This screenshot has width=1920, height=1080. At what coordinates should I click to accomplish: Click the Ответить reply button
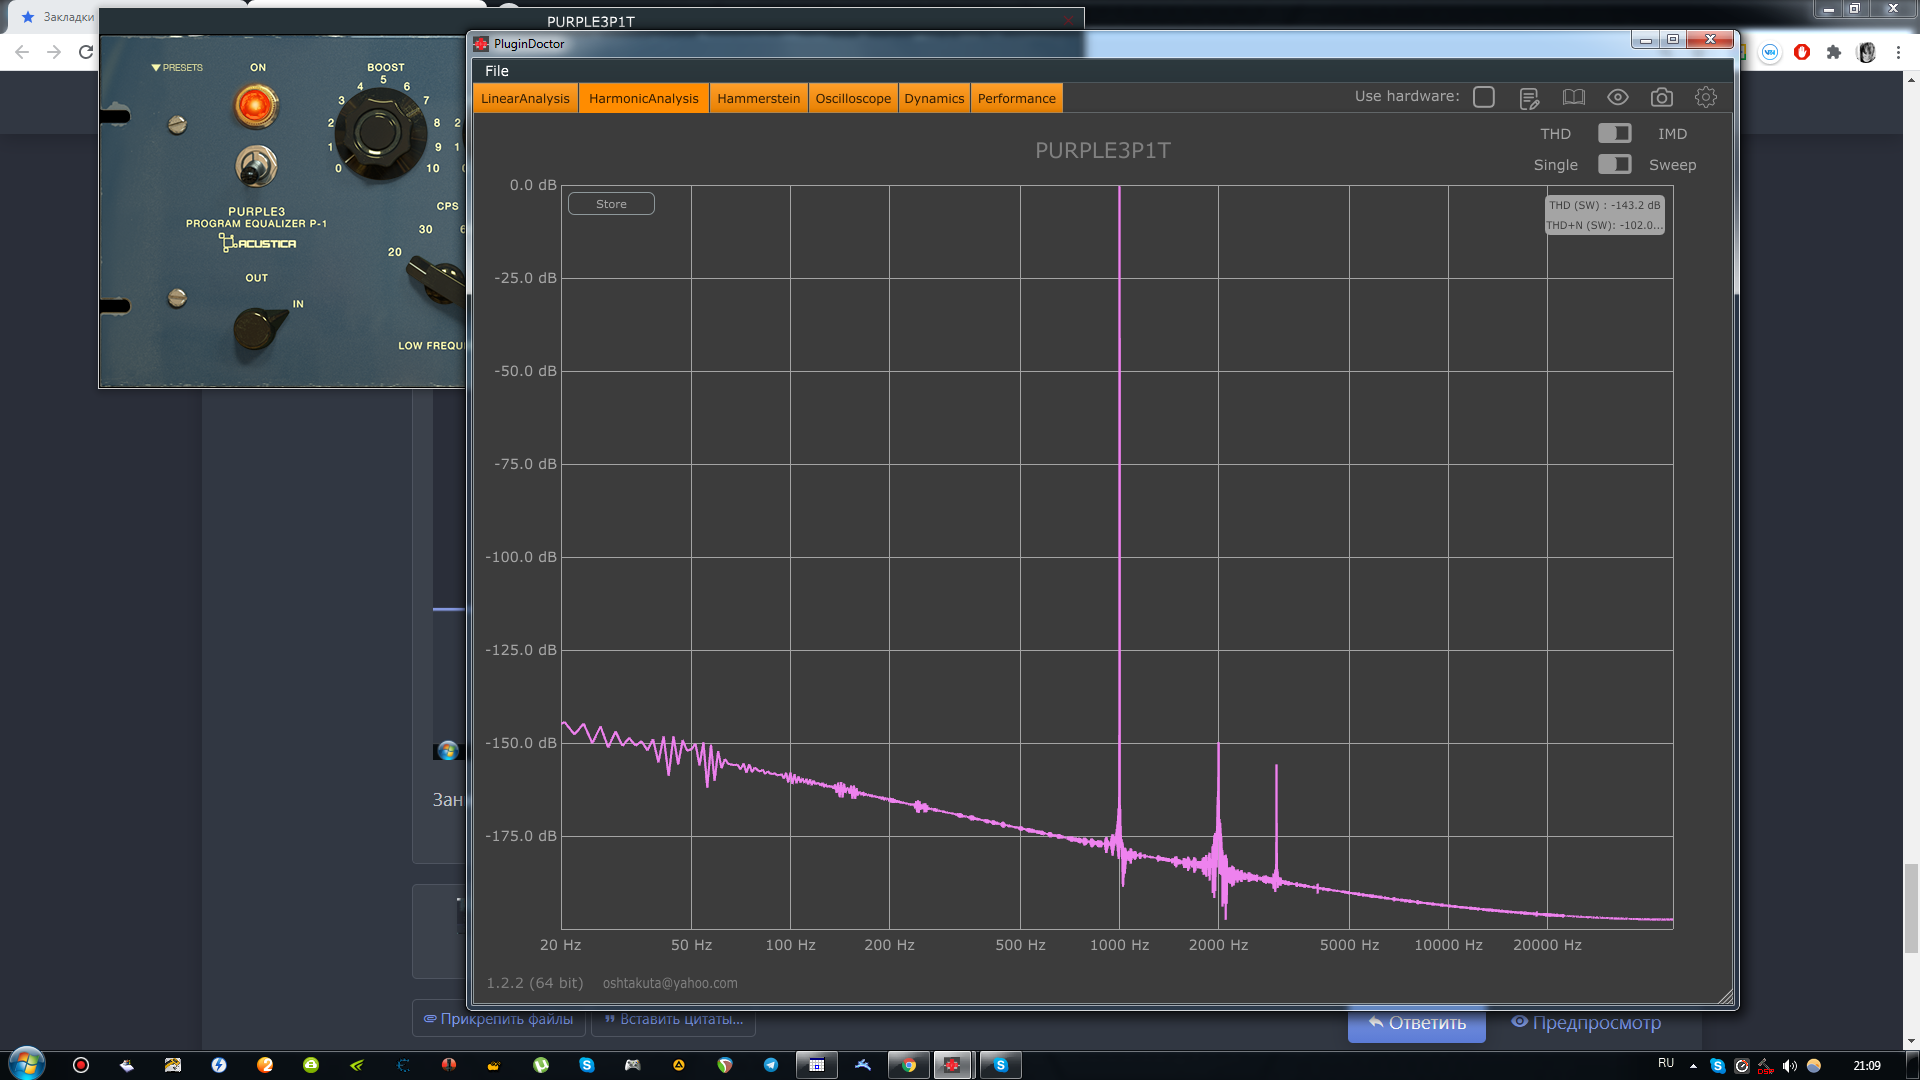(1416, 1023)
